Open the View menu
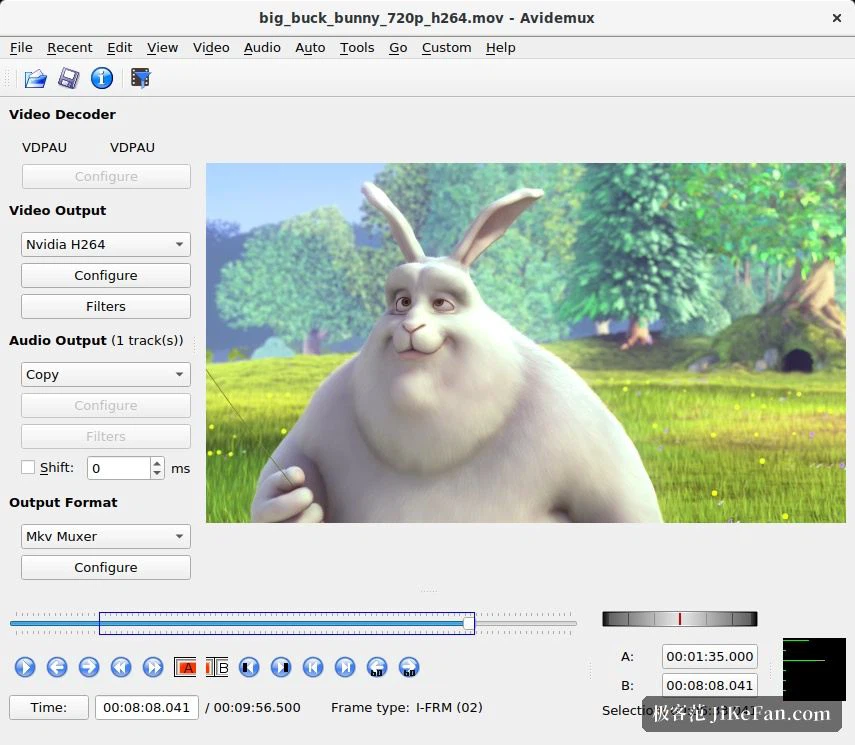Viewport: 855px width, 745px height. [x=162, y=48]
